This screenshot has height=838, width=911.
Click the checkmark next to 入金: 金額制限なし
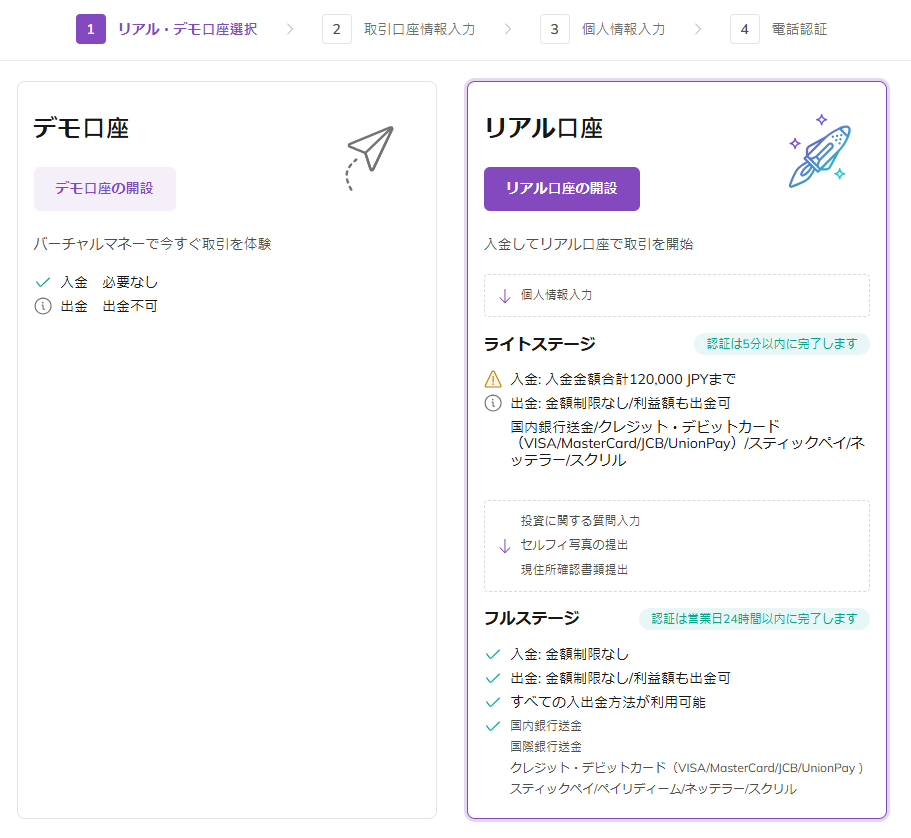[493, 654]
